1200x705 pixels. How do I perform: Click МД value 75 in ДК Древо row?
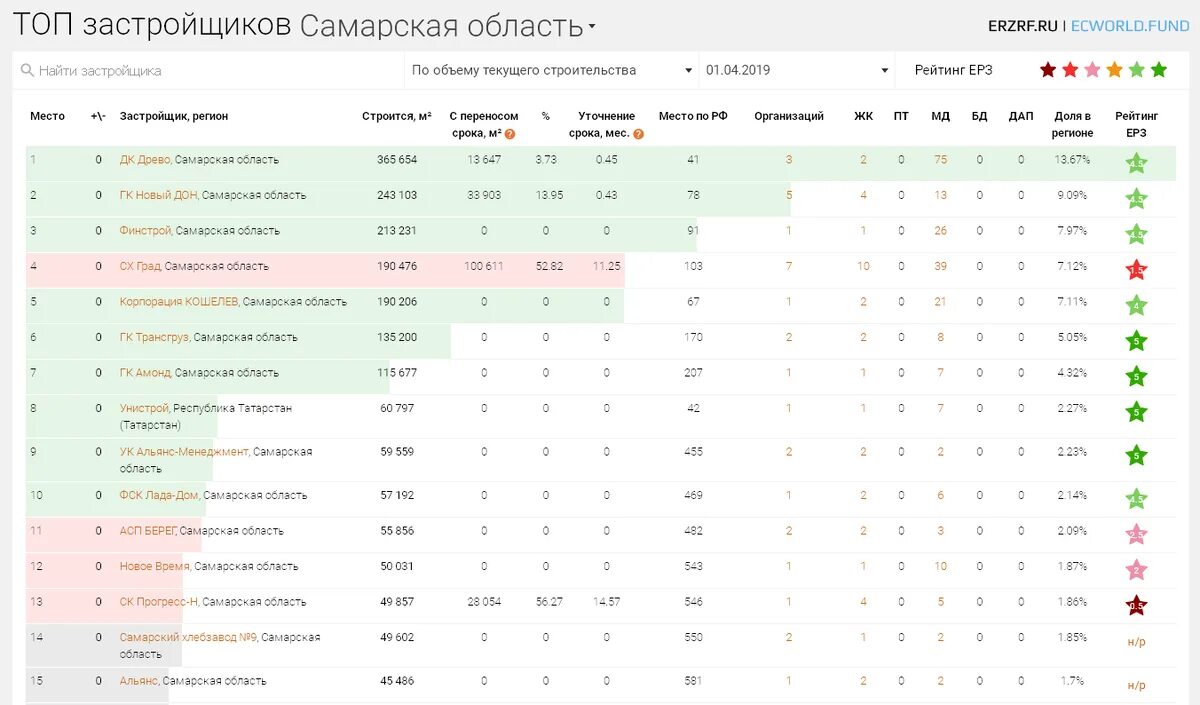940,160
